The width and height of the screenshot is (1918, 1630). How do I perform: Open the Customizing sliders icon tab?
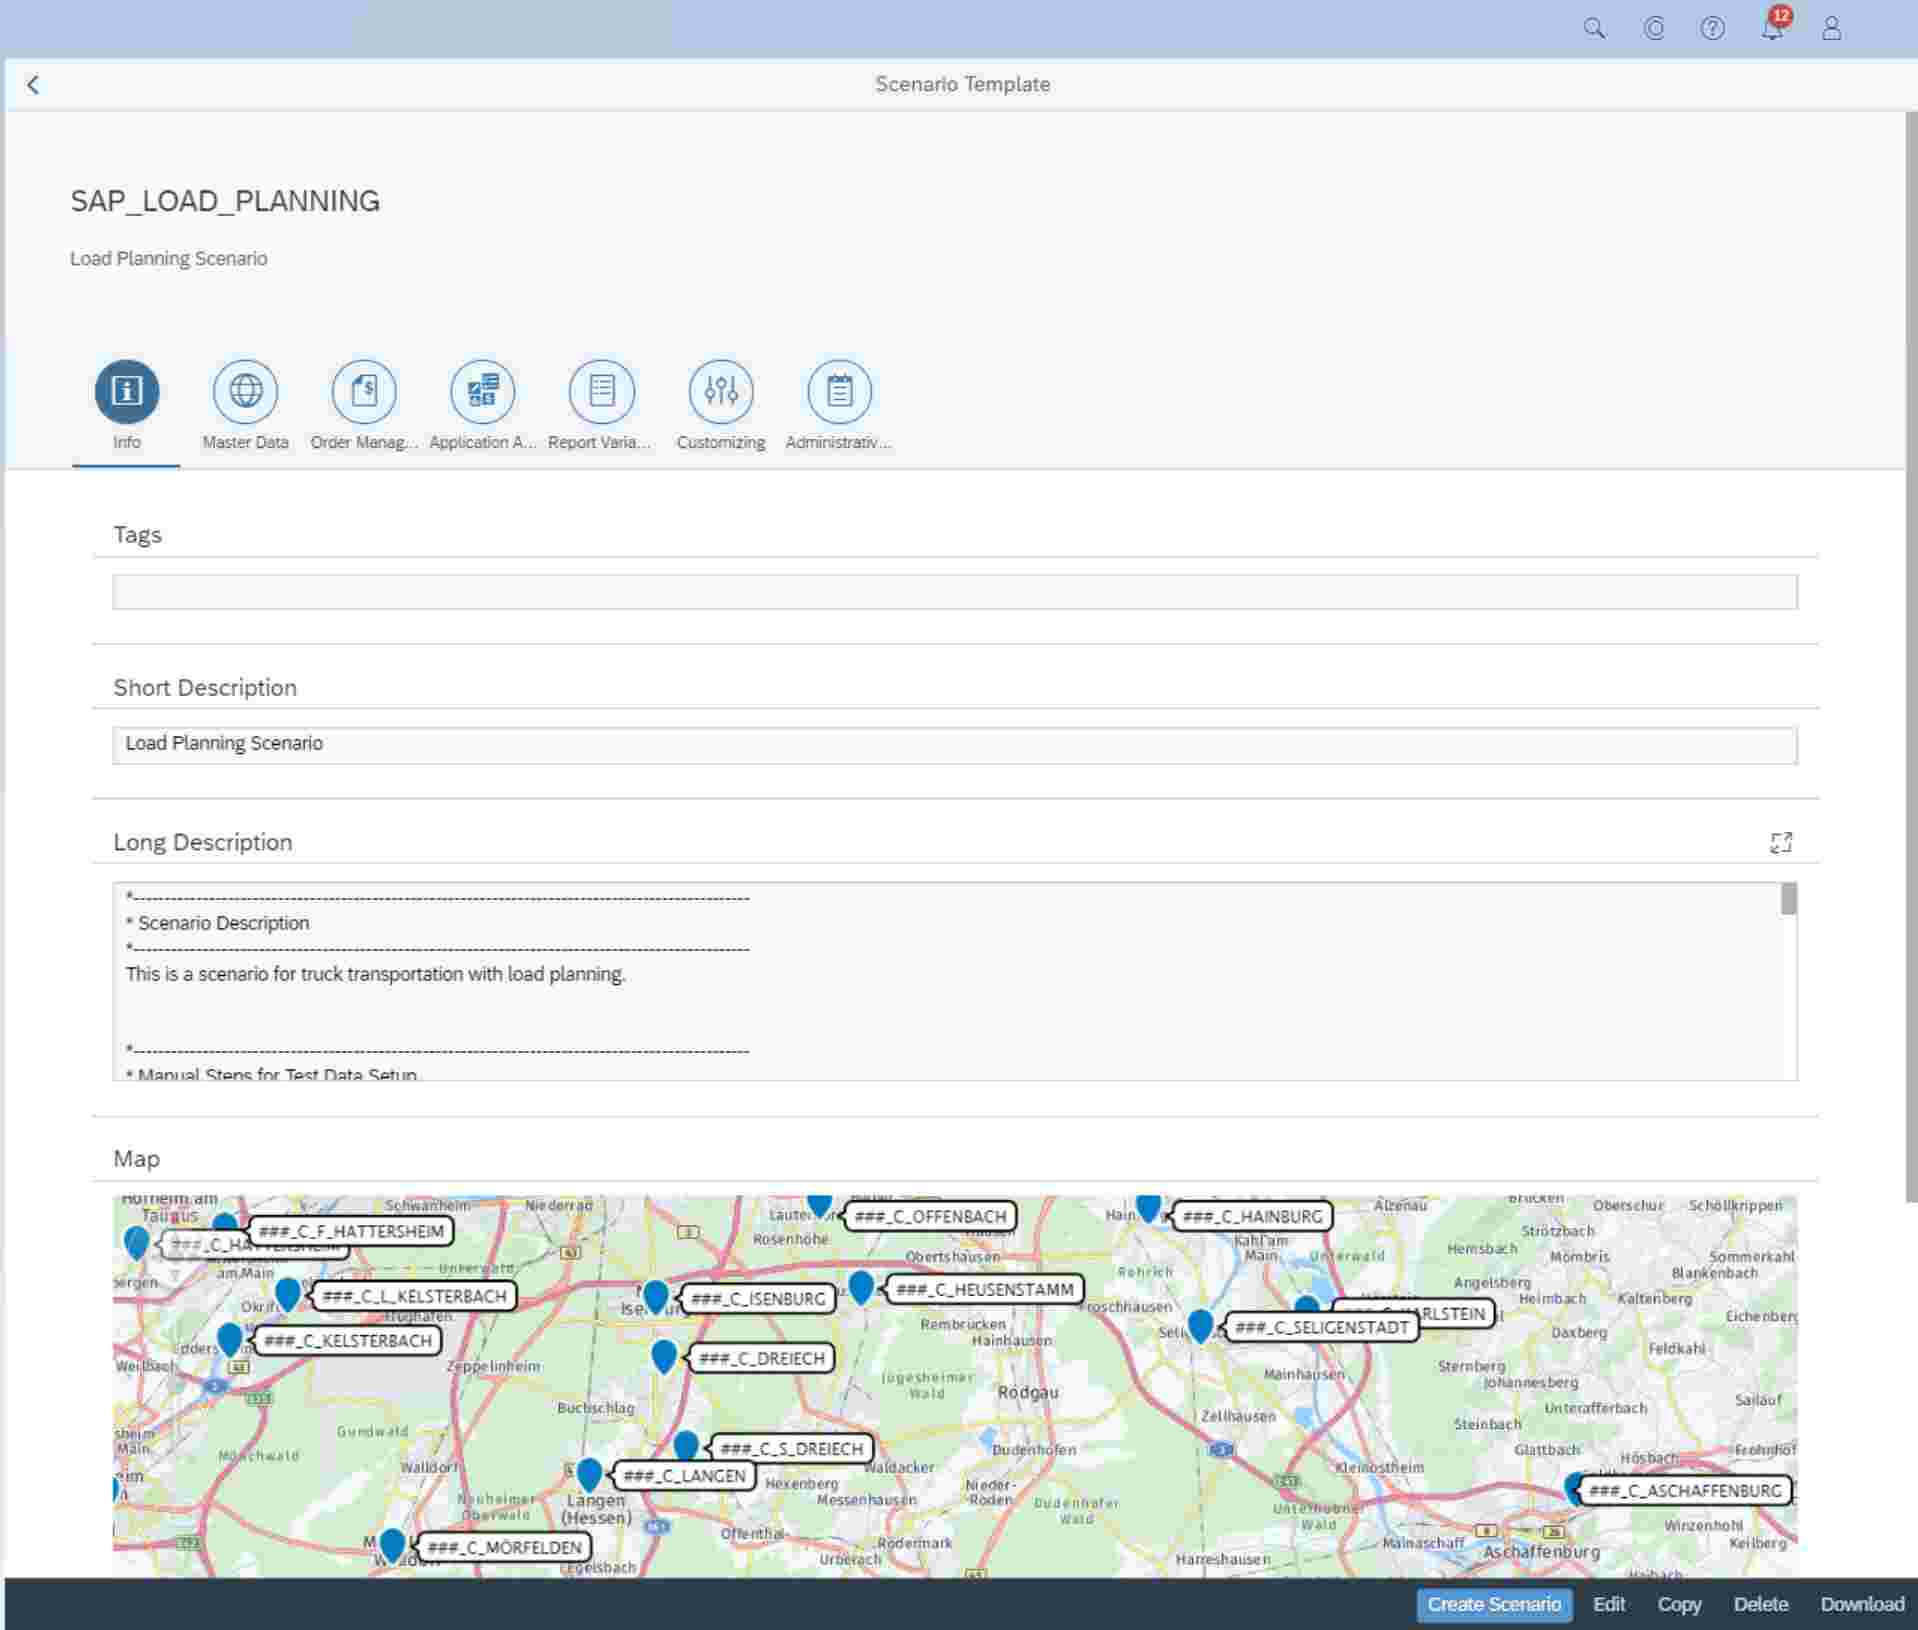720,391
